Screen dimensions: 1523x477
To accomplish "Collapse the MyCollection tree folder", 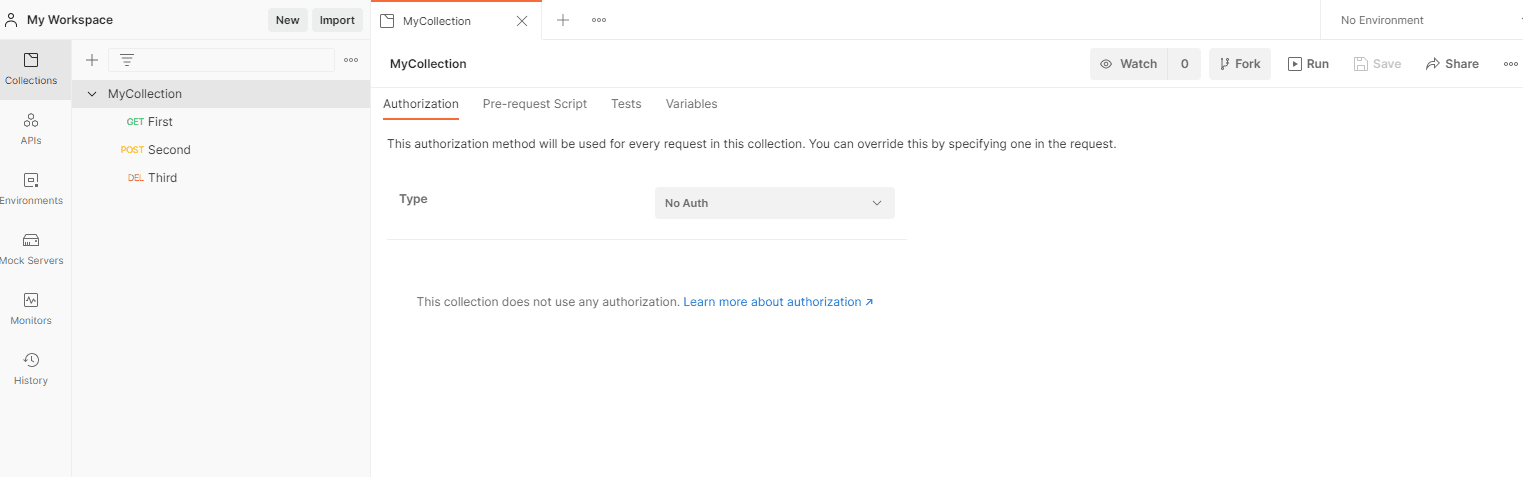I will [92, 94].
